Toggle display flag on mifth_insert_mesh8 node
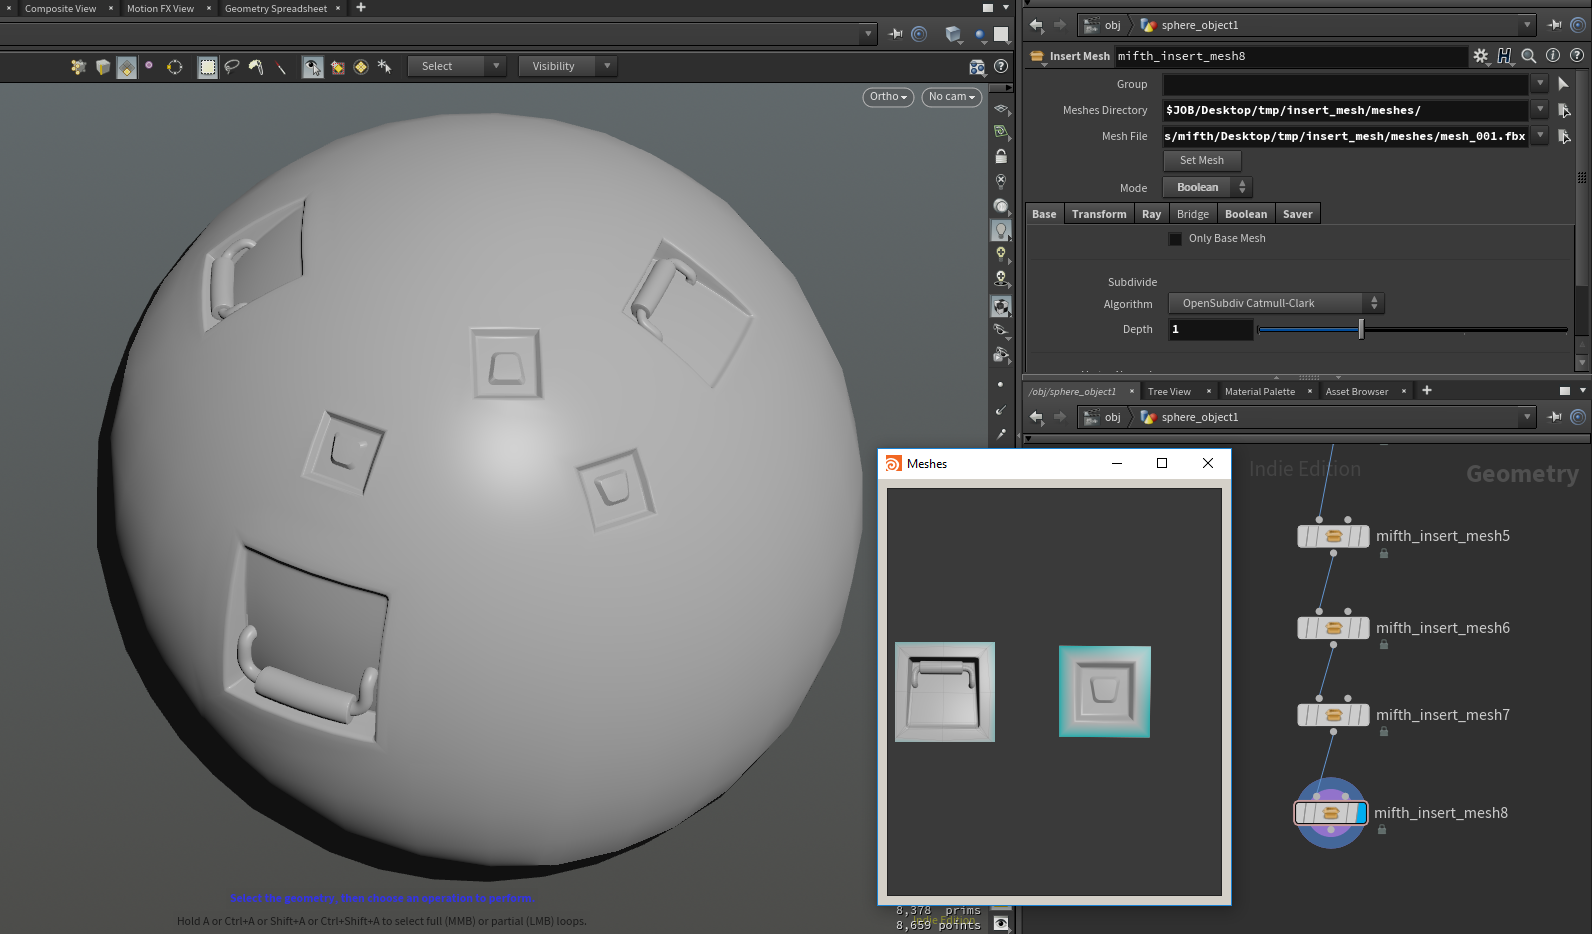 [x=1361, y=813]
